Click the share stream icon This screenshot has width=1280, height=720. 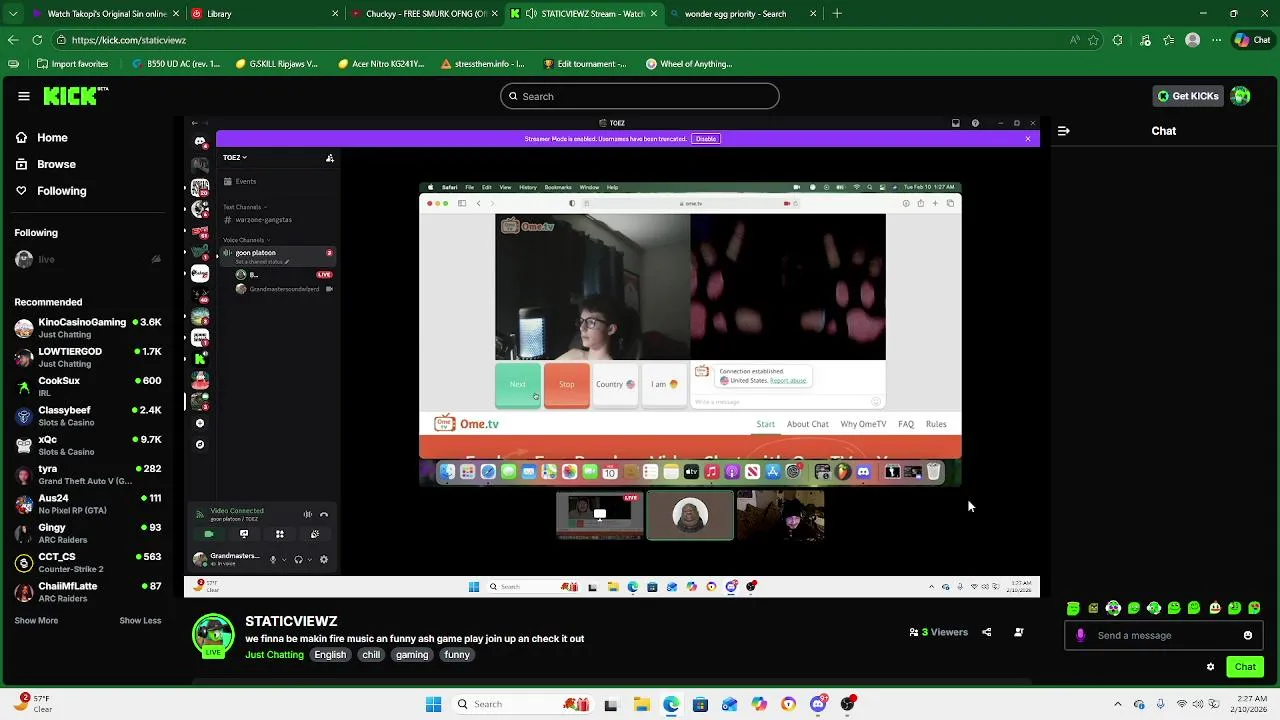(987, 632)
